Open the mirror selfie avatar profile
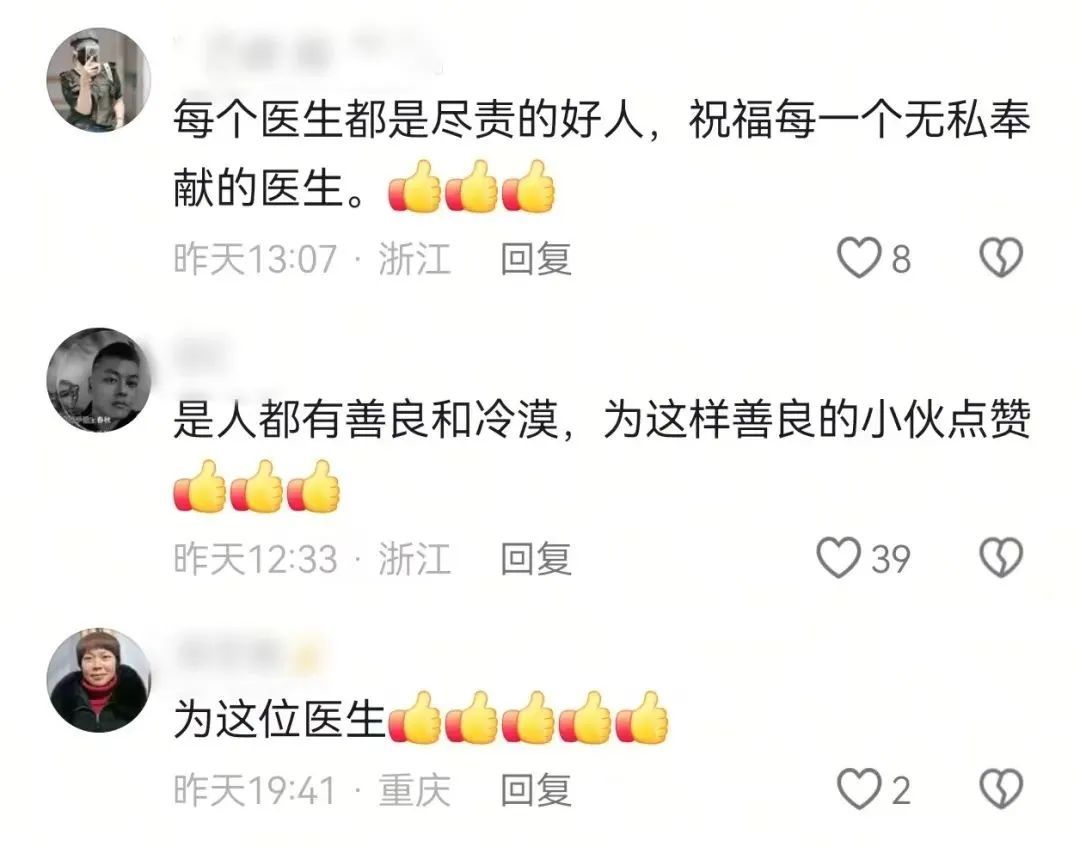This screenshot has width=1080, height=848. (98, 79)
